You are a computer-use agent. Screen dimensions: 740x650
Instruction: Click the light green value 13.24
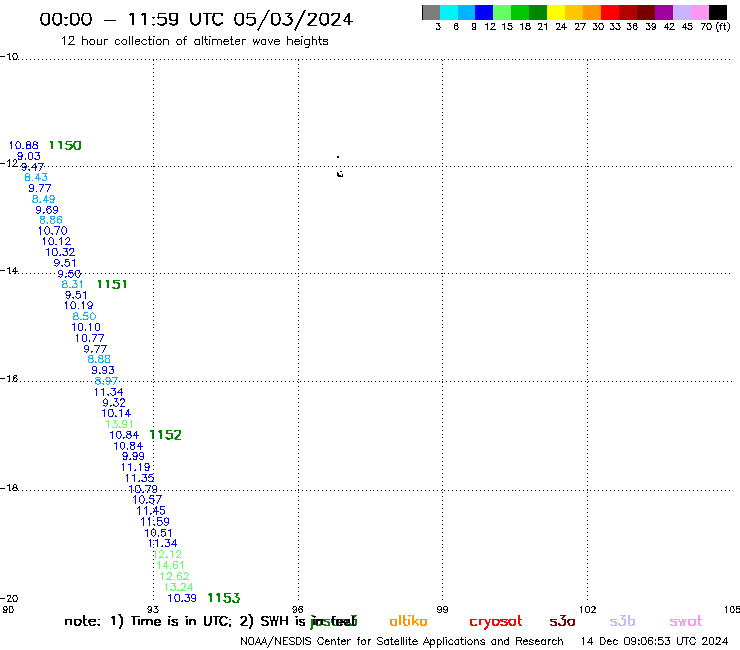[178, 587]
